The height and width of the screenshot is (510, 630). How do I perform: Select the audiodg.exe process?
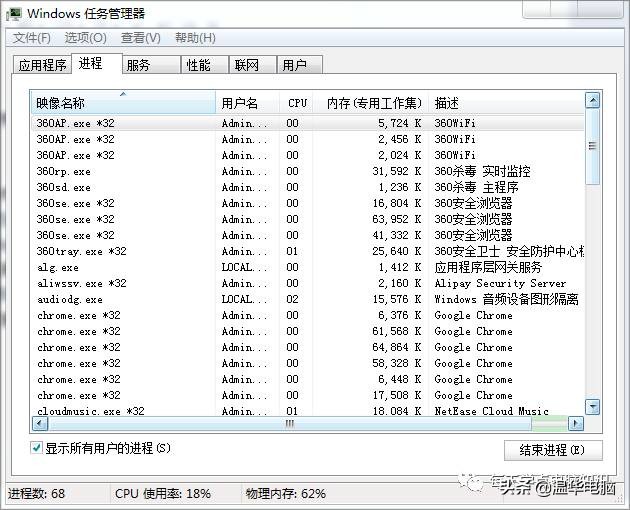coord(307,299)
